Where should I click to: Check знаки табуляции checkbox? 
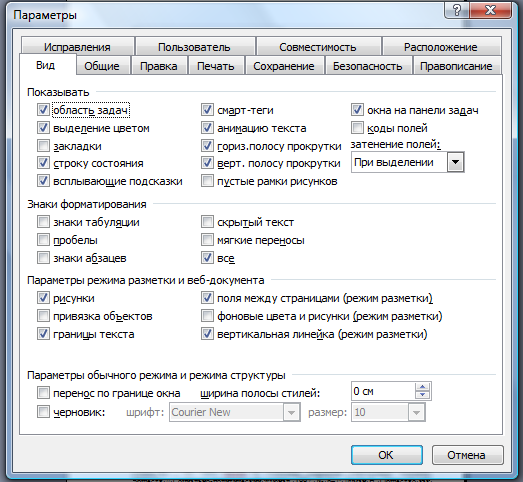(x=43, y=222)
